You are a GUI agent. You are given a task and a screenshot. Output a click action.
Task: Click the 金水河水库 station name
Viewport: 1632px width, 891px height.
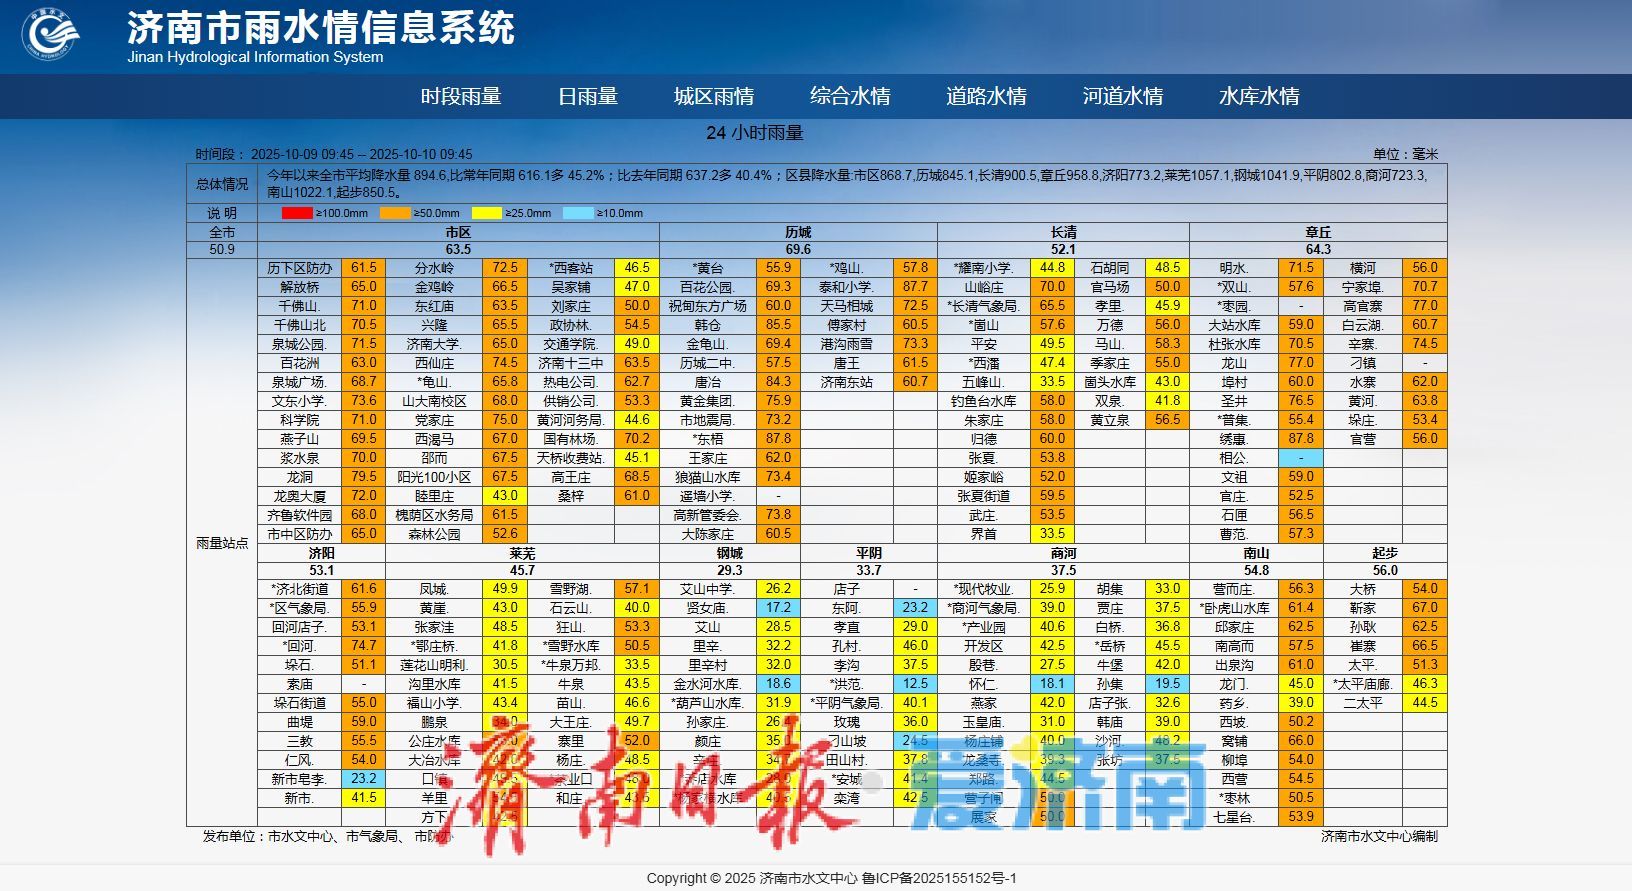coord(708,684)
